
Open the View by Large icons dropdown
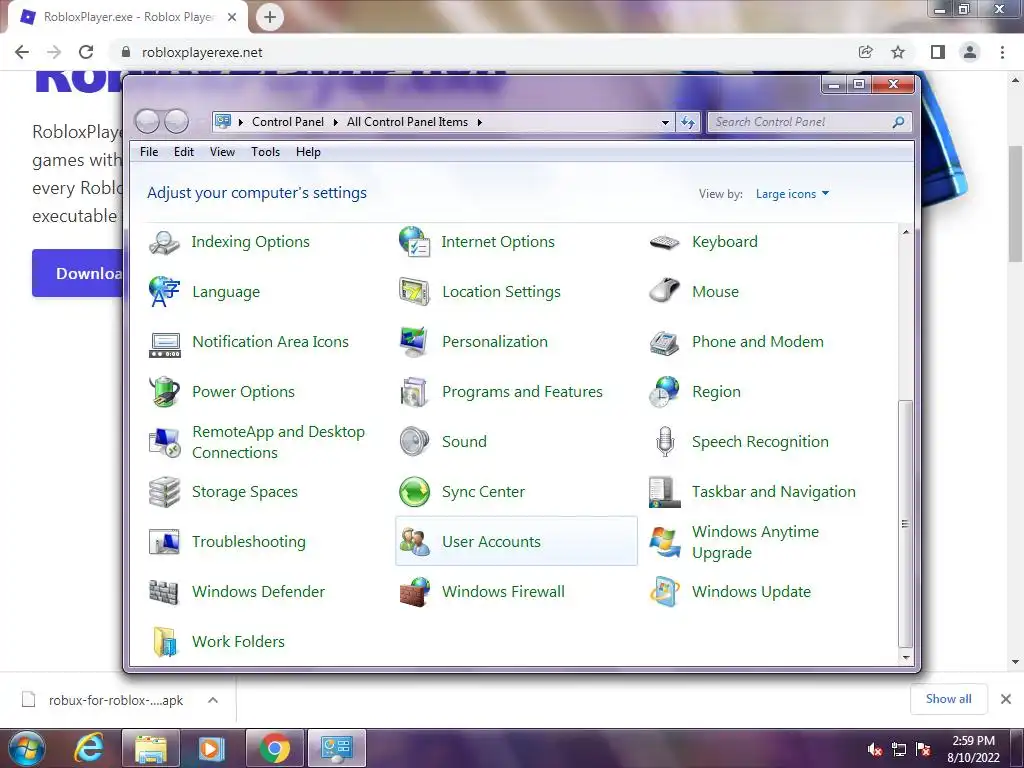click(x=792, y=194)
